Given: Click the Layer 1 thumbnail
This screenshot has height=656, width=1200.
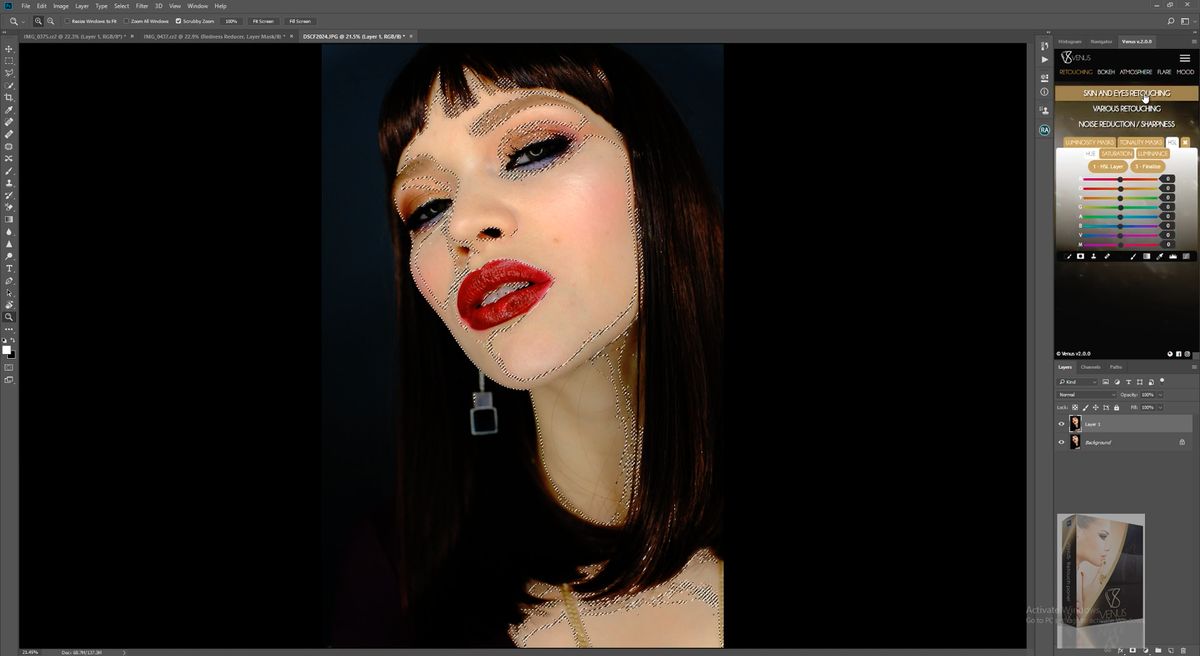Looking at the screenshot, I should click(x=1075, y=423).
